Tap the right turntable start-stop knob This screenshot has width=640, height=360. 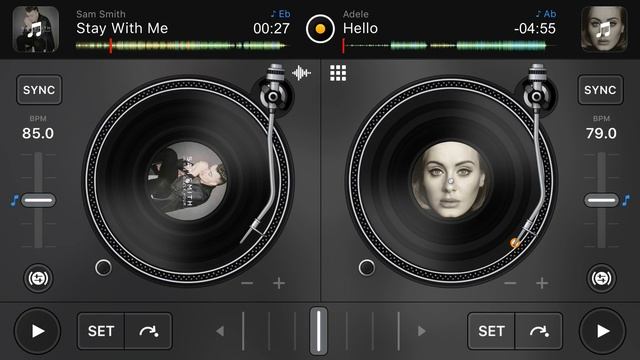pos(367,268)
